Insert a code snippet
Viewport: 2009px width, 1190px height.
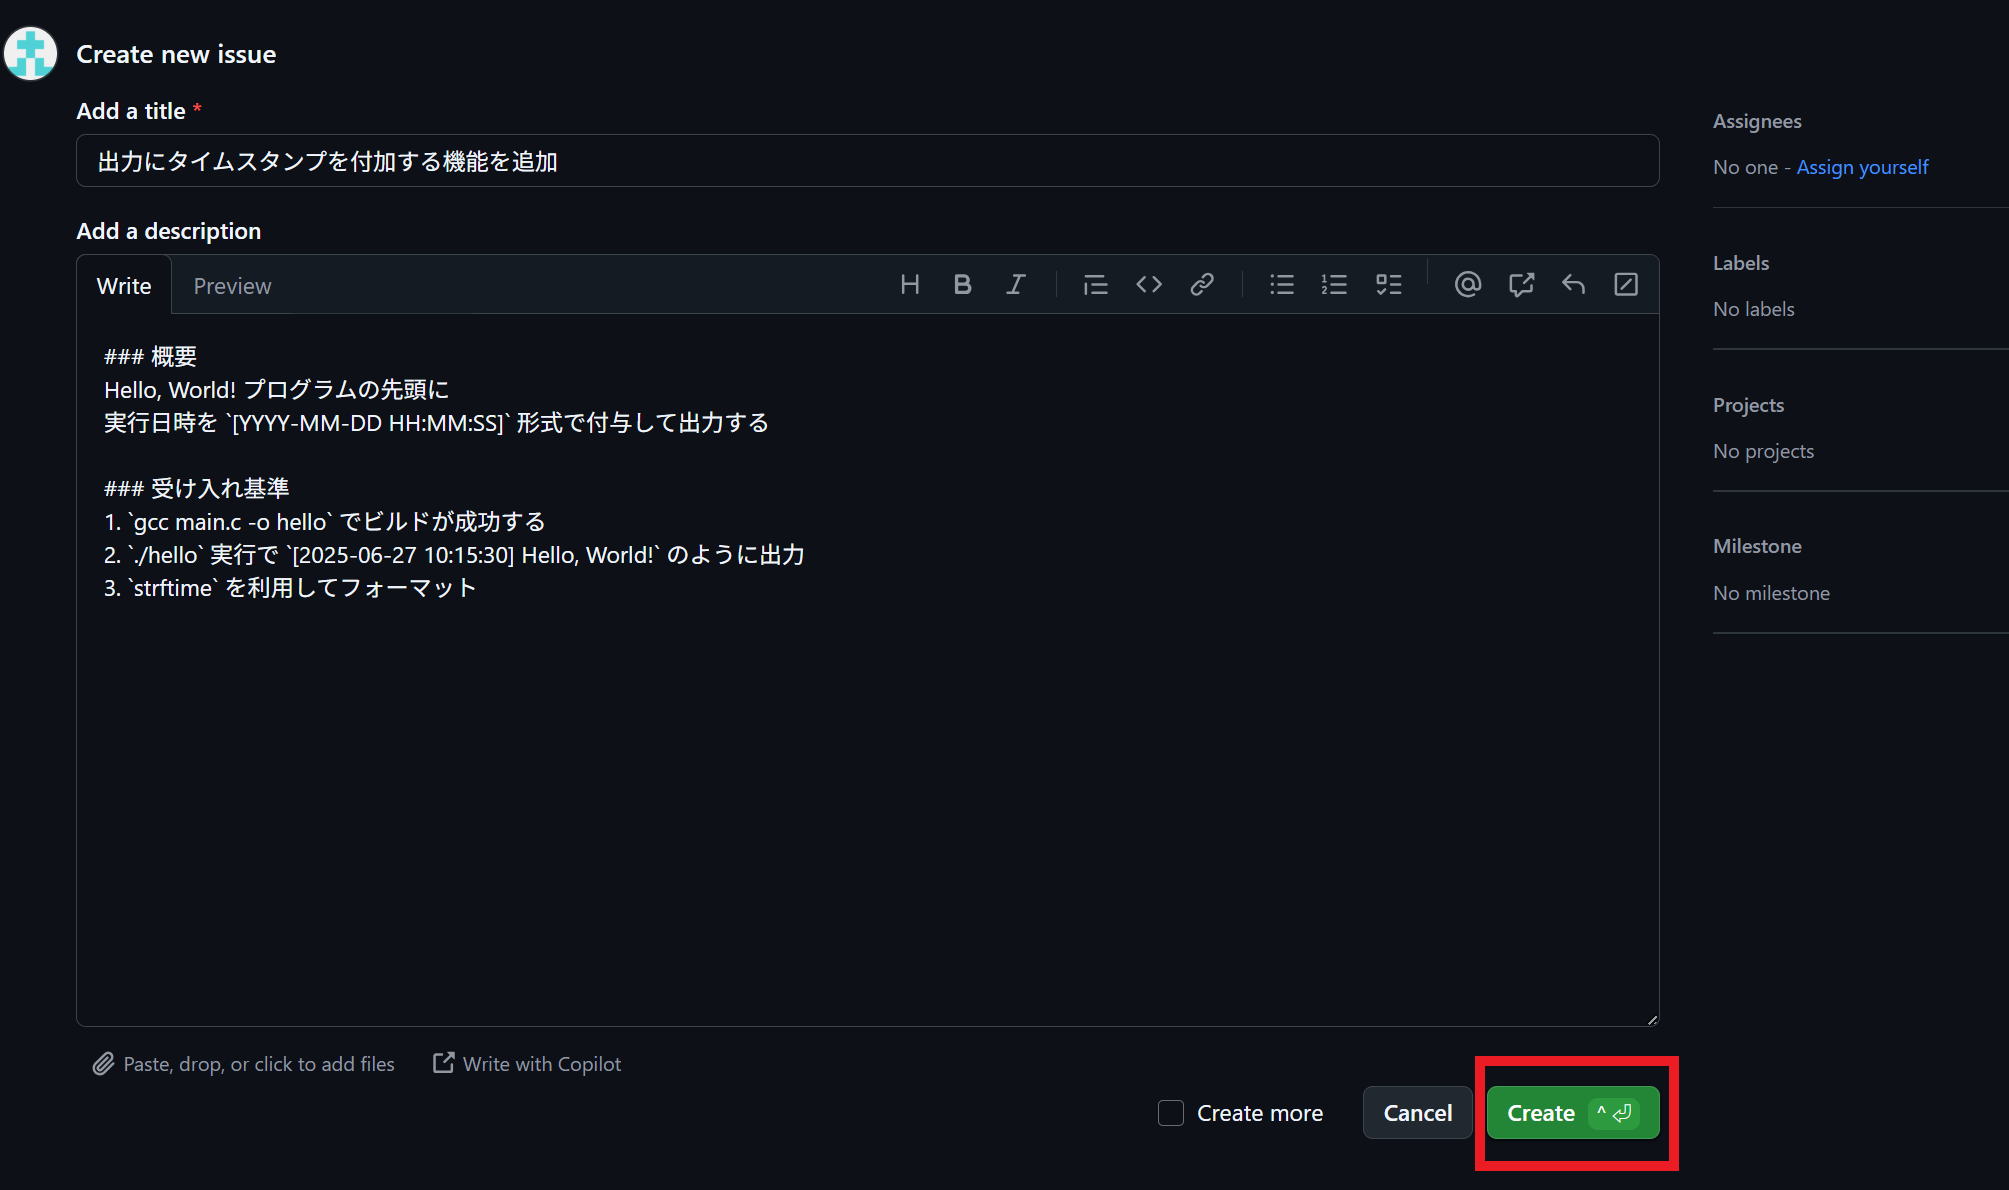[x=1149, y=284]
